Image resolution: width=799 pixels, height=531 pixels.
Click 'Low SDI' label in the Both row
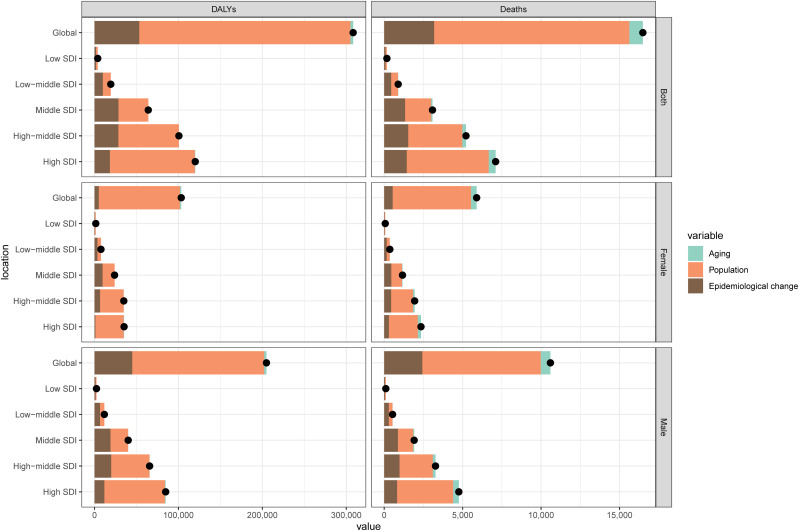(x=61, y=58)
